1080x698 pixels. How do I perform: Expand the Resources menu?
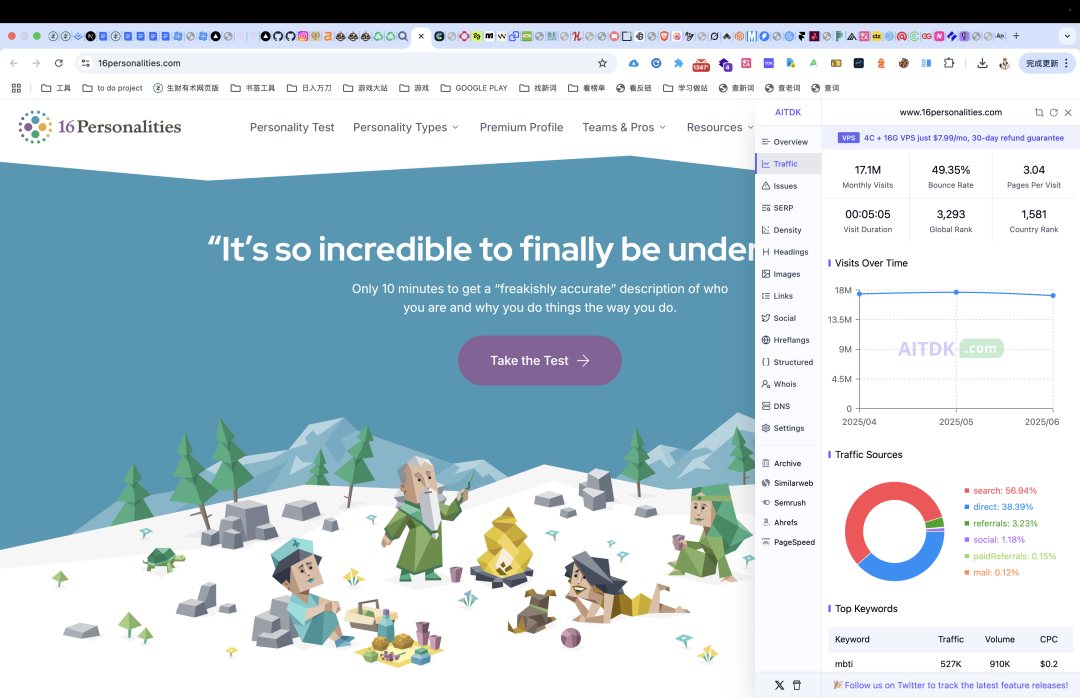click(x=720, y=127)
